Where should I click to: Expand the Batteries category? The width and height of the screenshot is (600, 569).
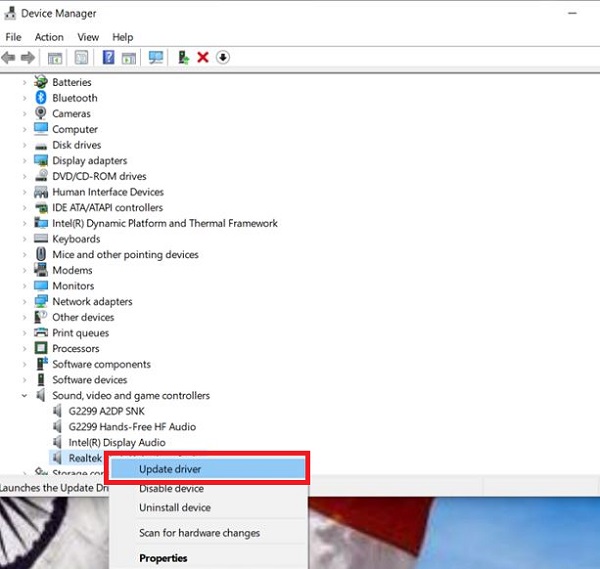point(24,82)
